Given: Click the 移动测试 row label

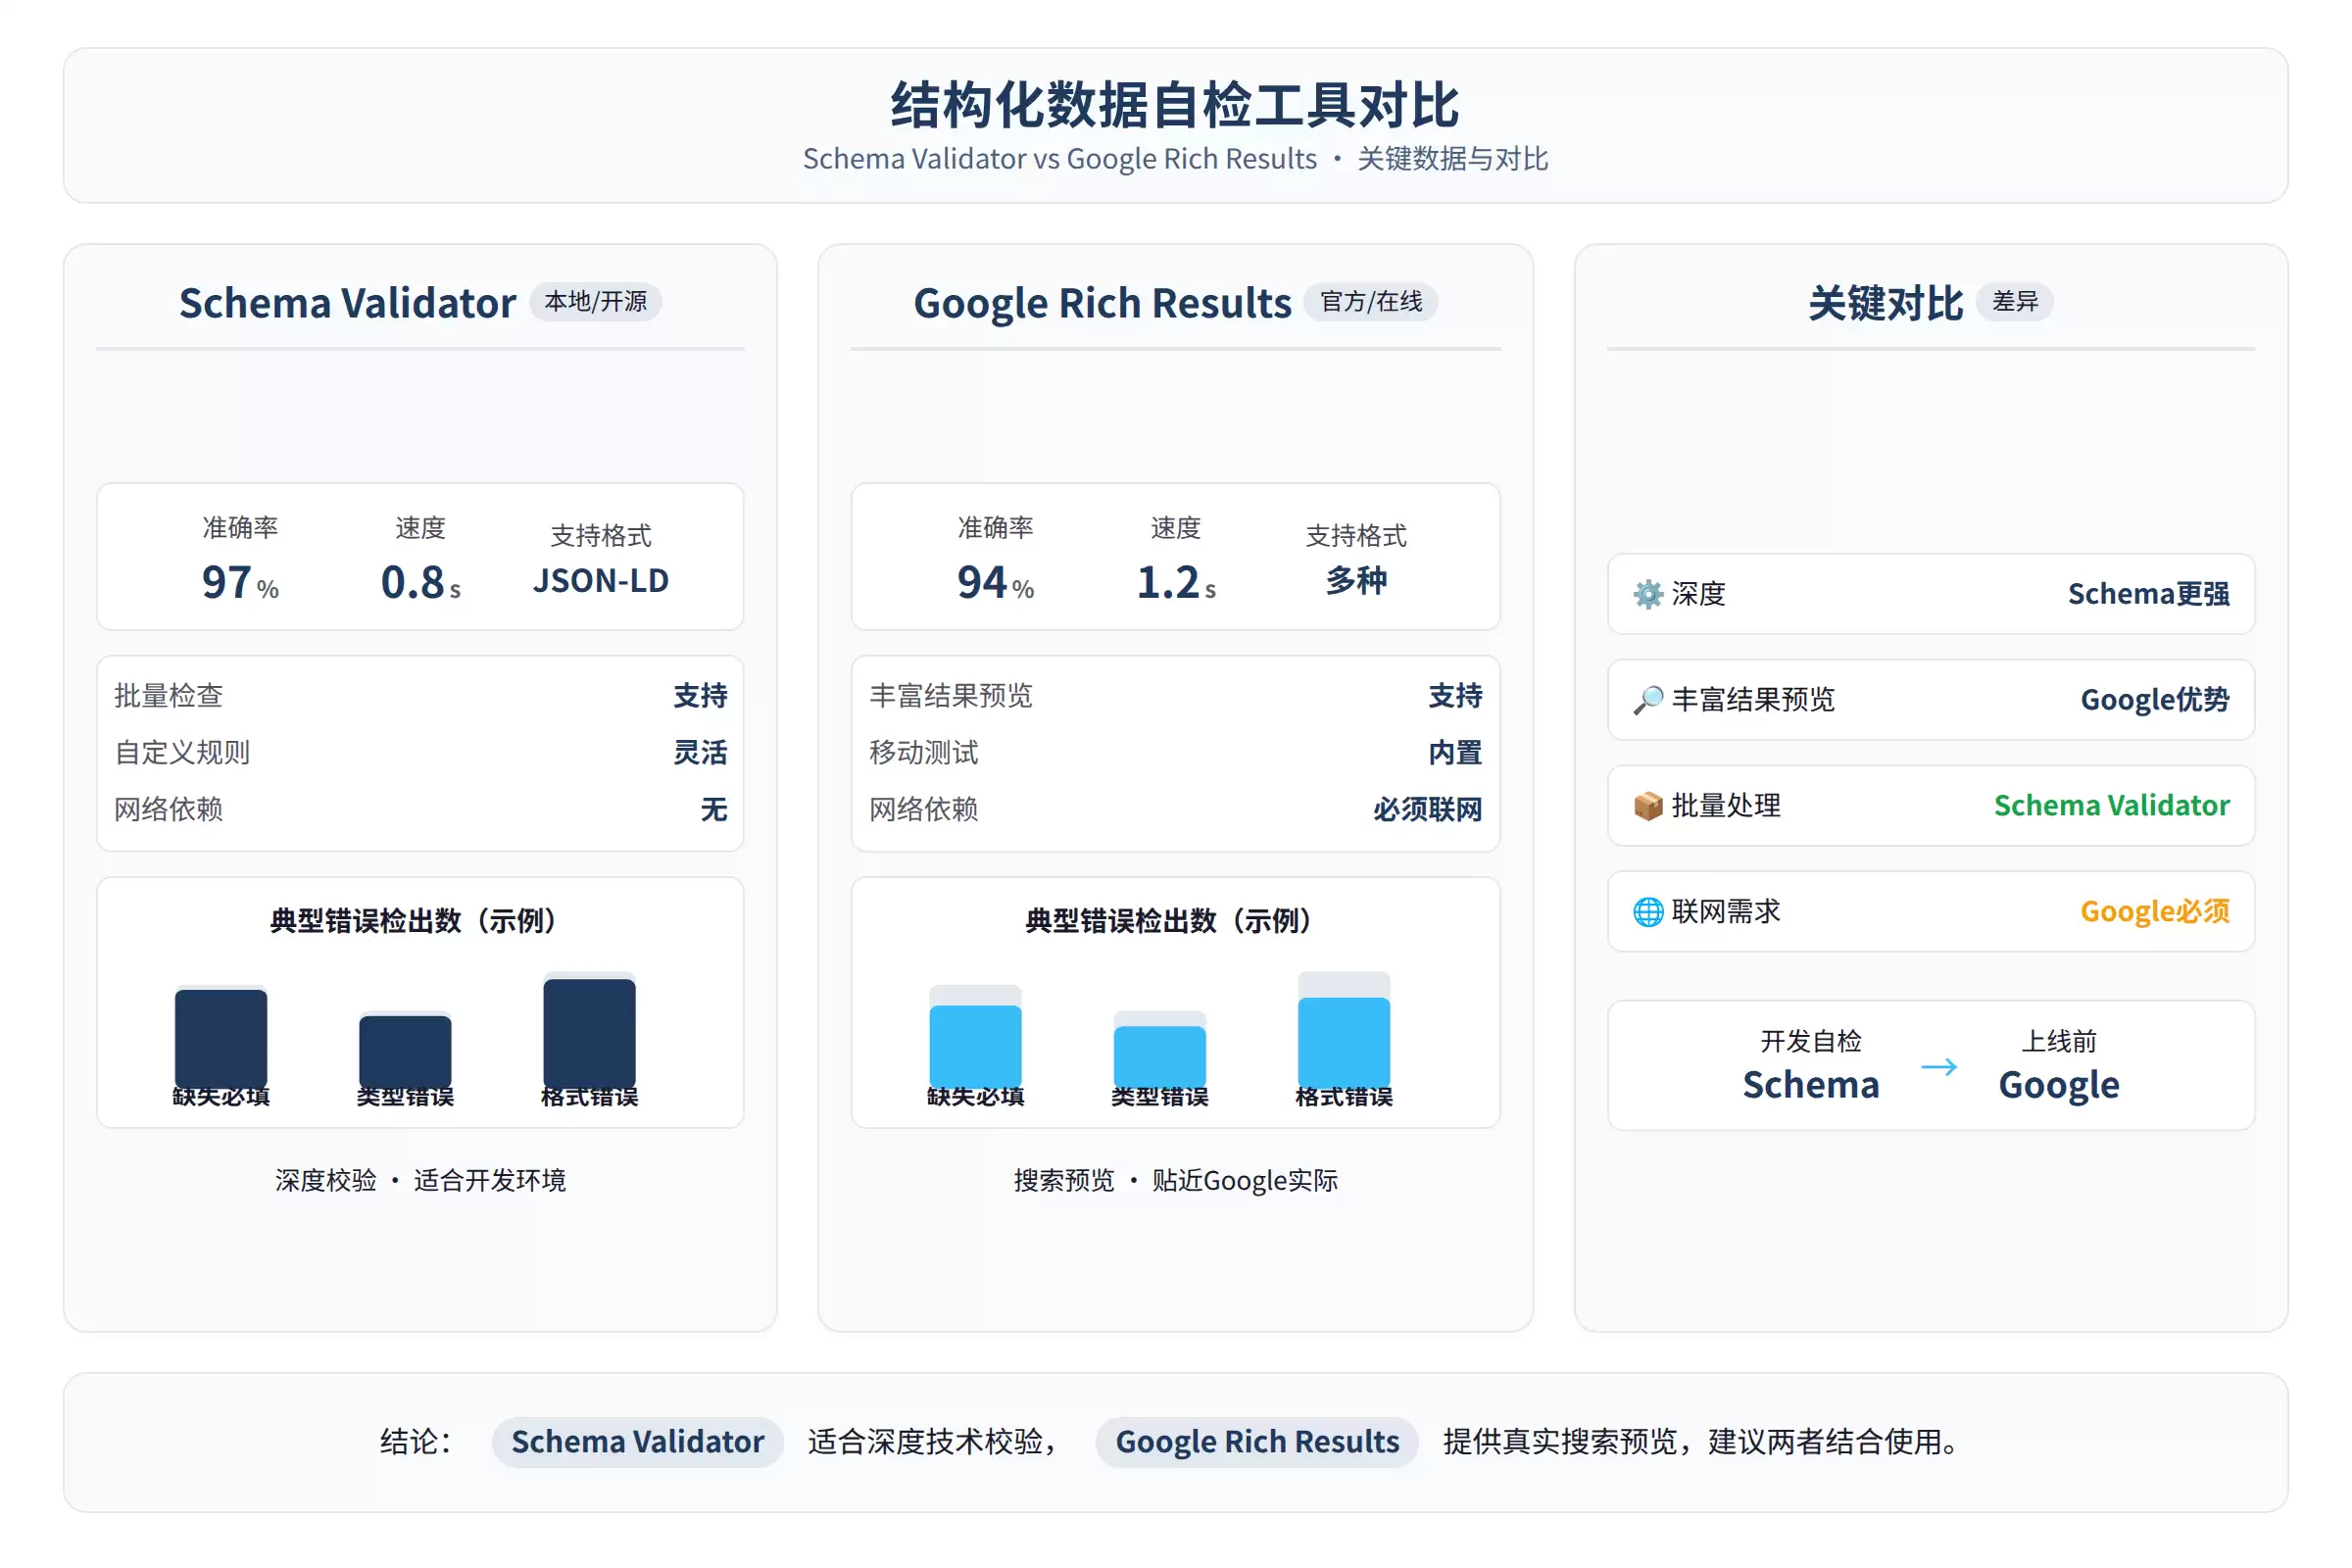Looking at the screenshot, I should (923, 753).
